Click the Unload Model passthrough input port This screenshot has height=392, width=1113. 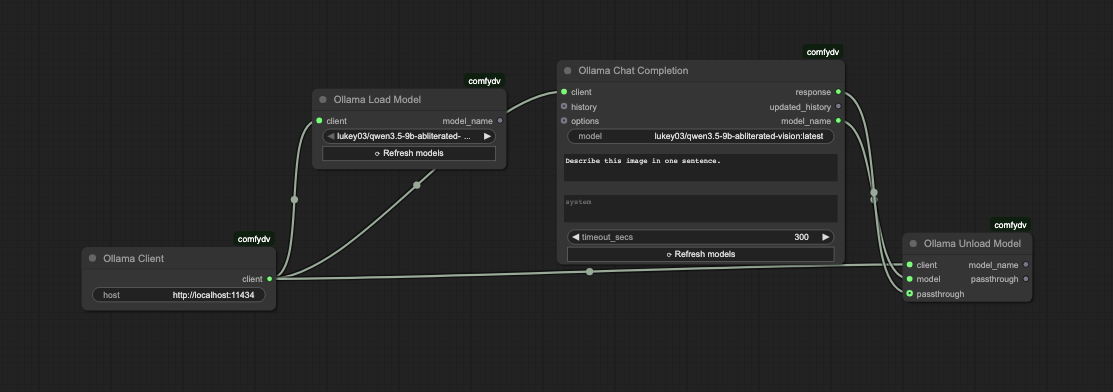pyautogui.click(x=910, y=293)
